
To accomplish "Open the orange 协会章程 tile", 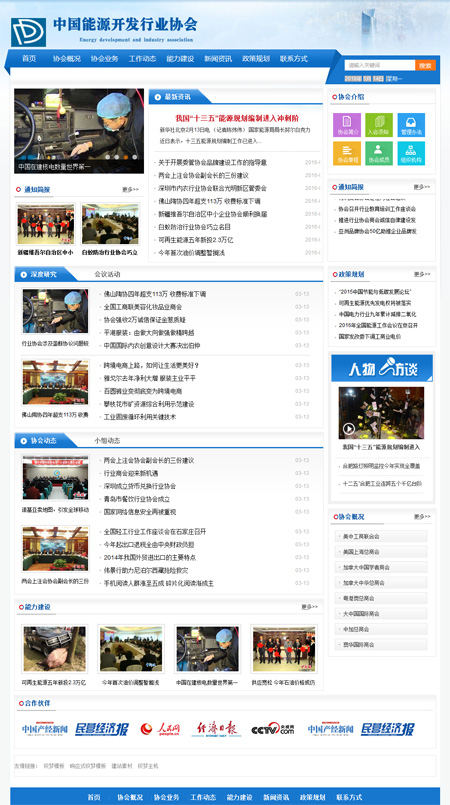I will click(347, 153).
